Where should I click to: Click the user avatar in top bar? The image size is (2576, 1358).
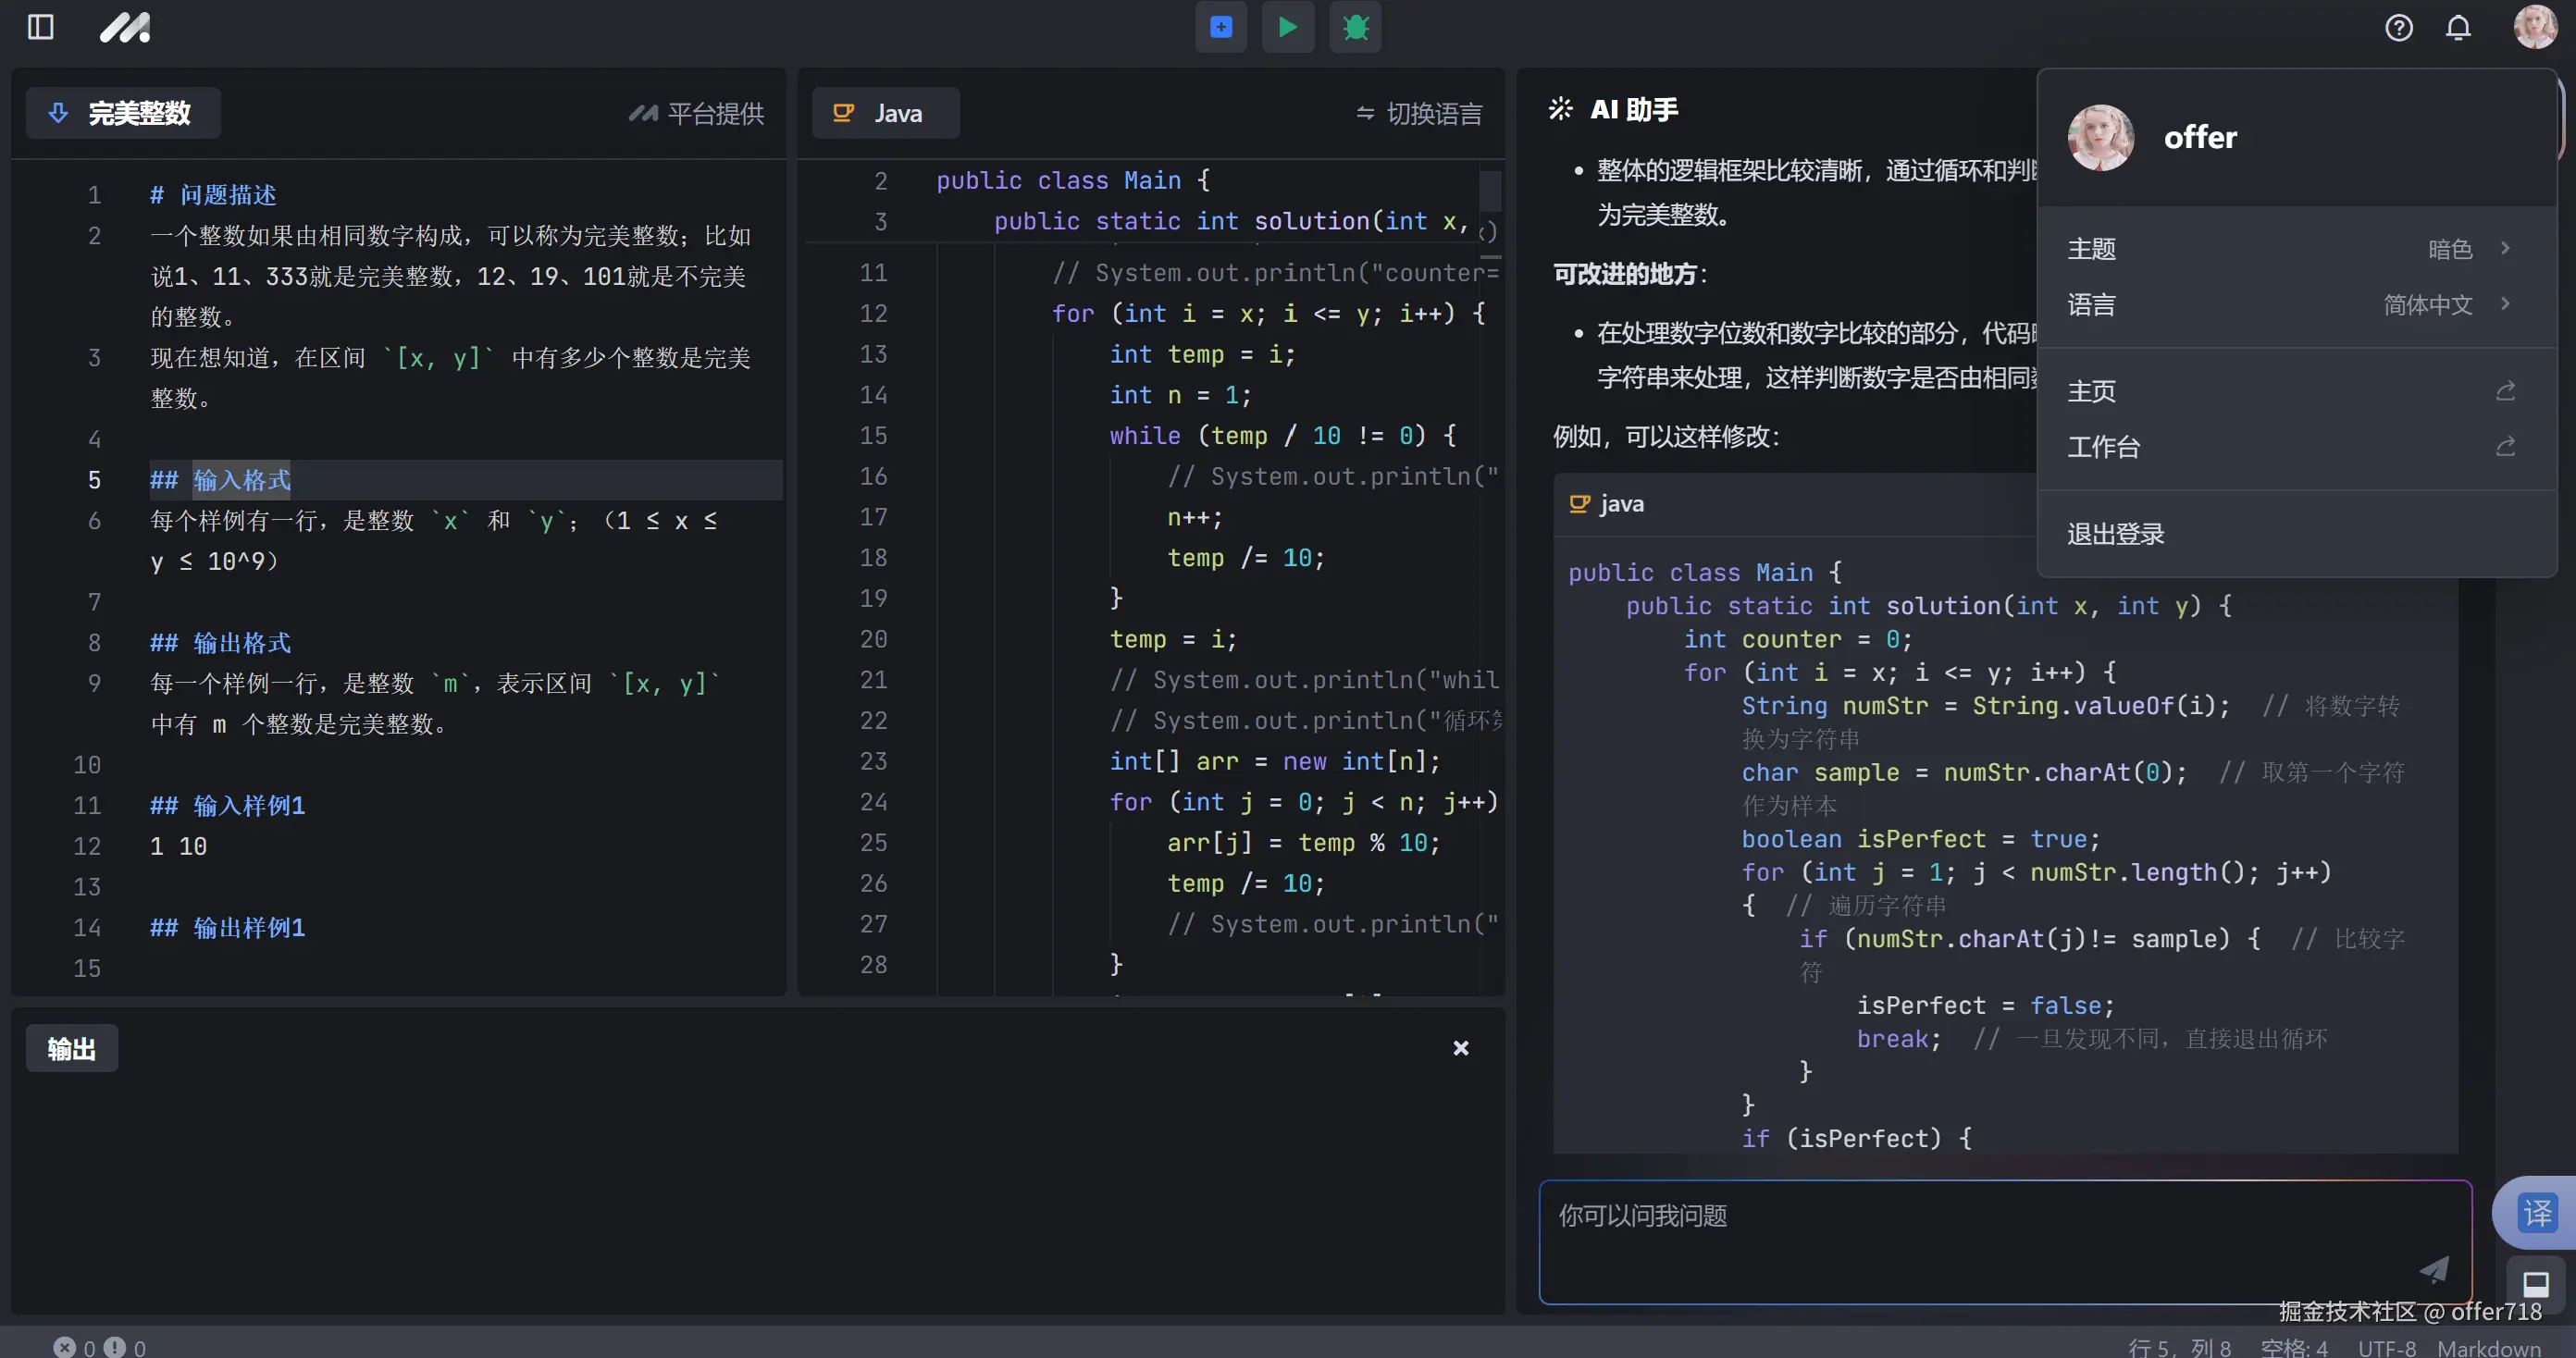coord(2534,27)
